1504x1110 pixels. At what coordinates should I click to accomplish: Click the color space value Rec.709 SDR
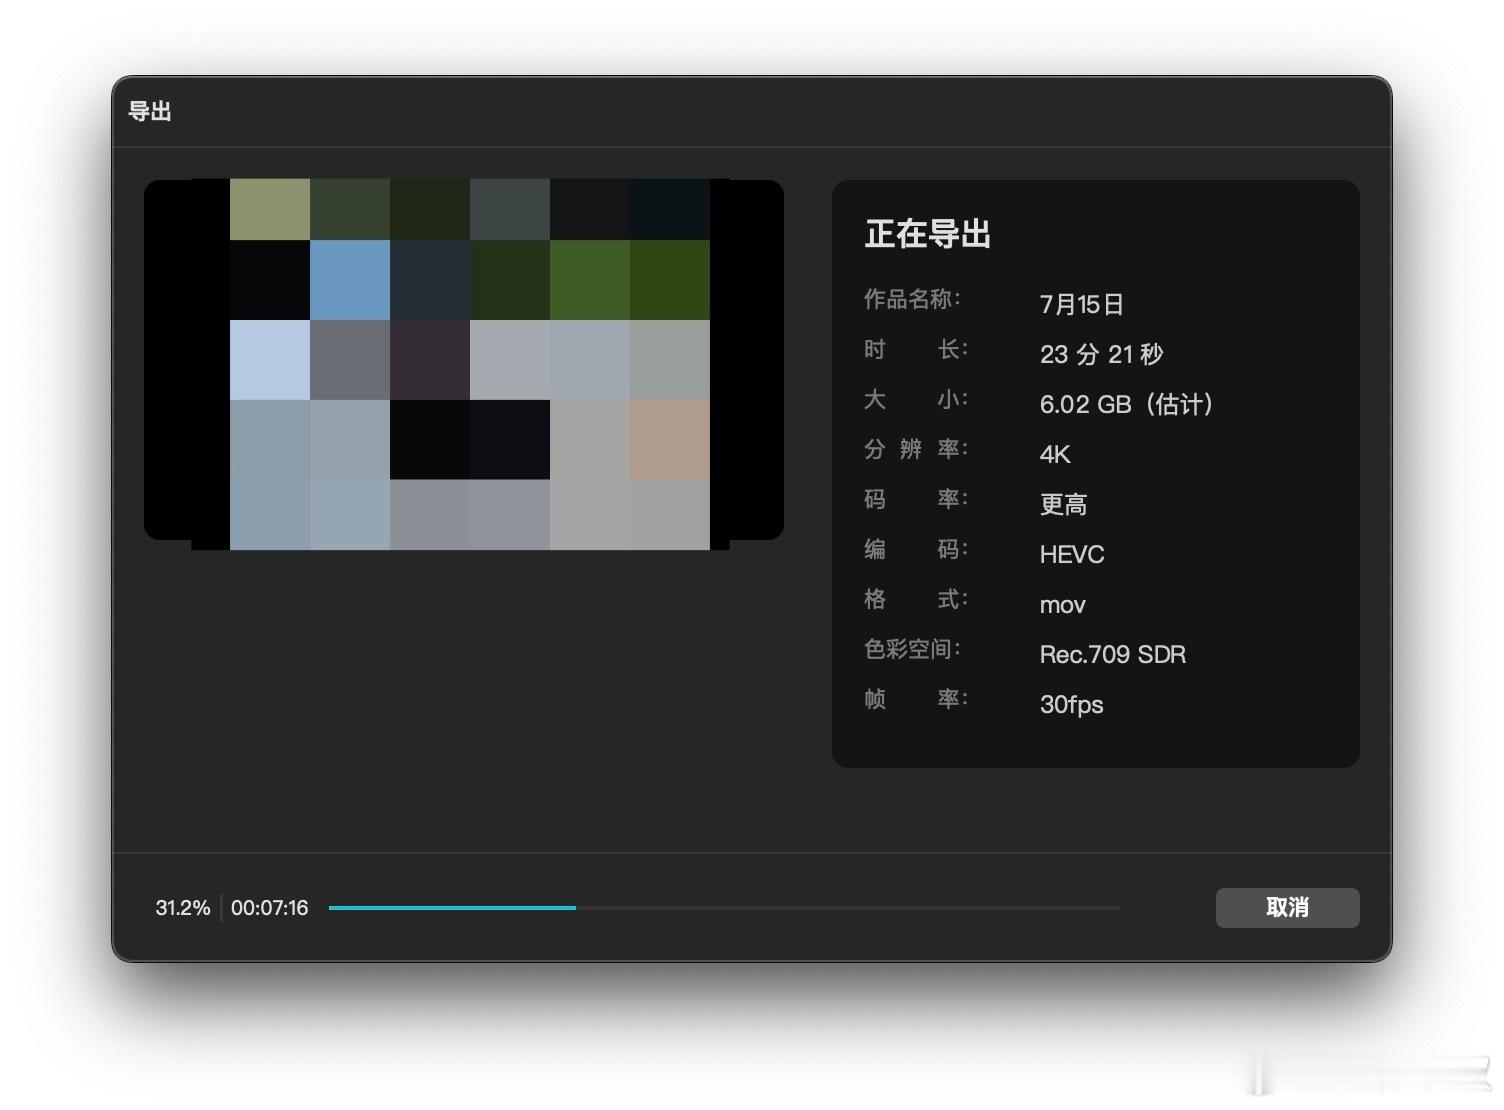(1113, 654)
